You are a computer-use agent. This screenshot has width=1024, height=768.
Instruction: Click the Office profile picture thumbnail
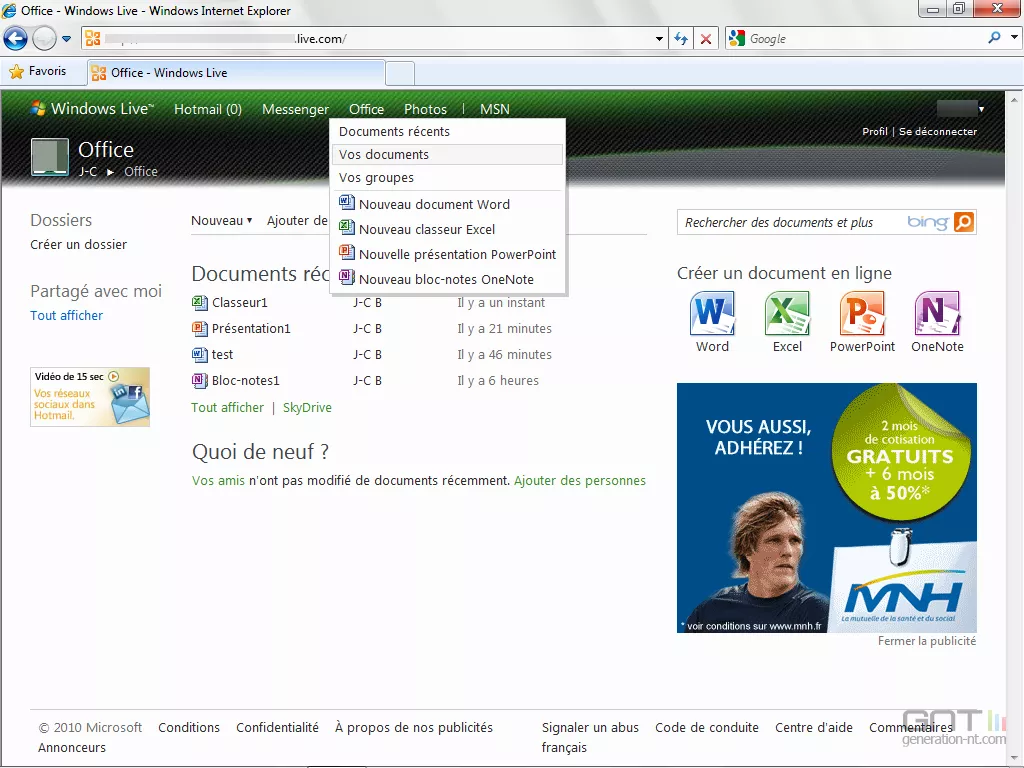pos(50,157)
